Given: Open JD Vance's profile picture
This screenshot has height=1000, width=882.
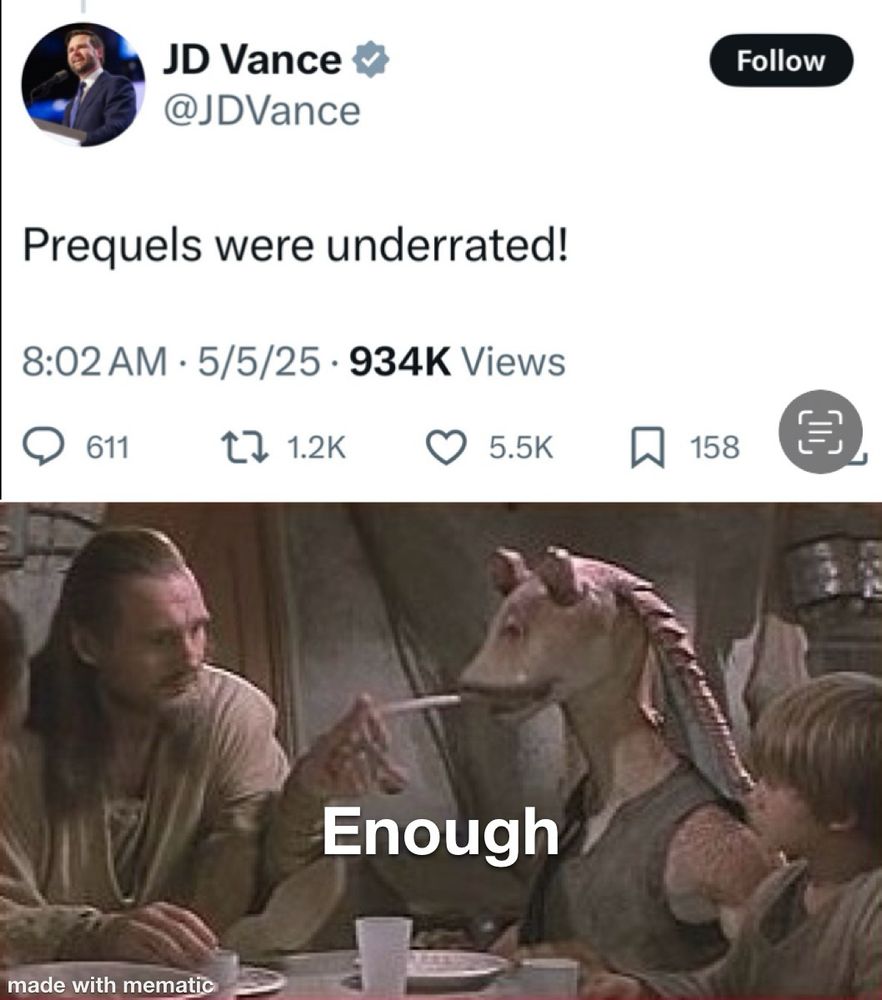Looking at the screenshot, I should coord(83,84).
